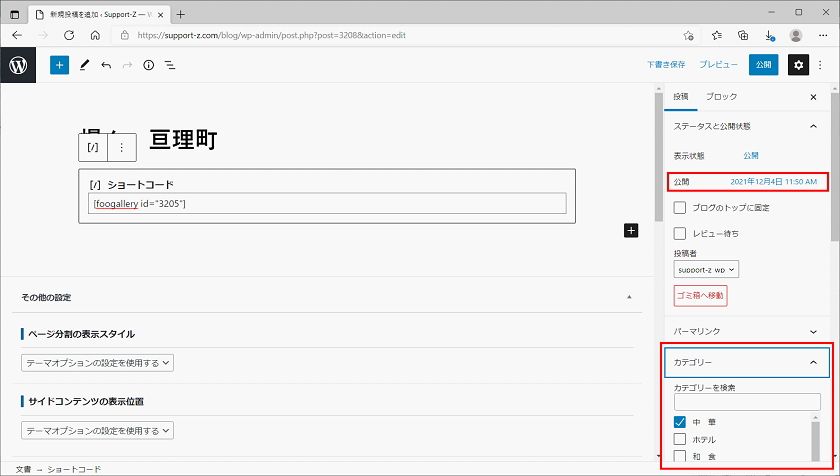Viewport: 840px width, 476px height.
Task: Open the document details info icon
Action: (x=148, y=65)
